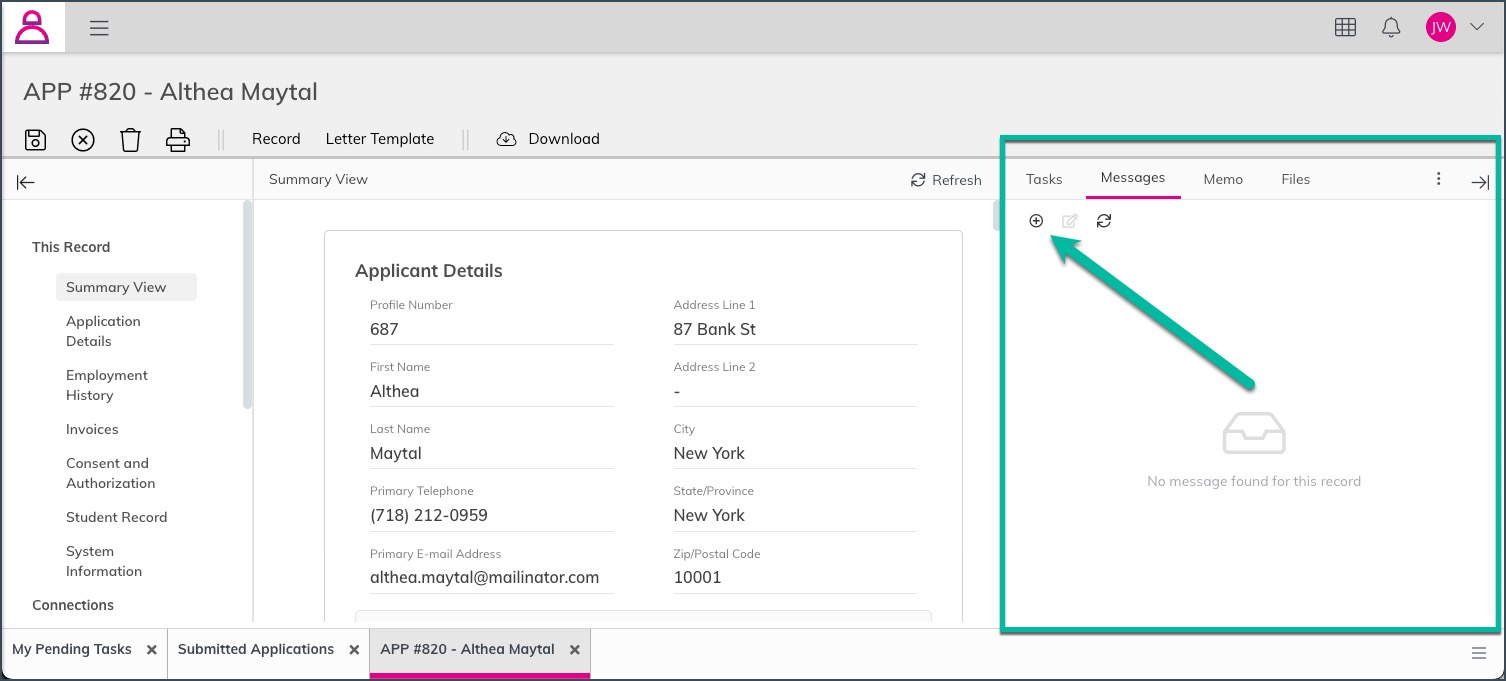Image resolution: width=1506 pixels, height=681 pixels.
Task: Switch to the Memo tab
Action: coord(1223,179)
